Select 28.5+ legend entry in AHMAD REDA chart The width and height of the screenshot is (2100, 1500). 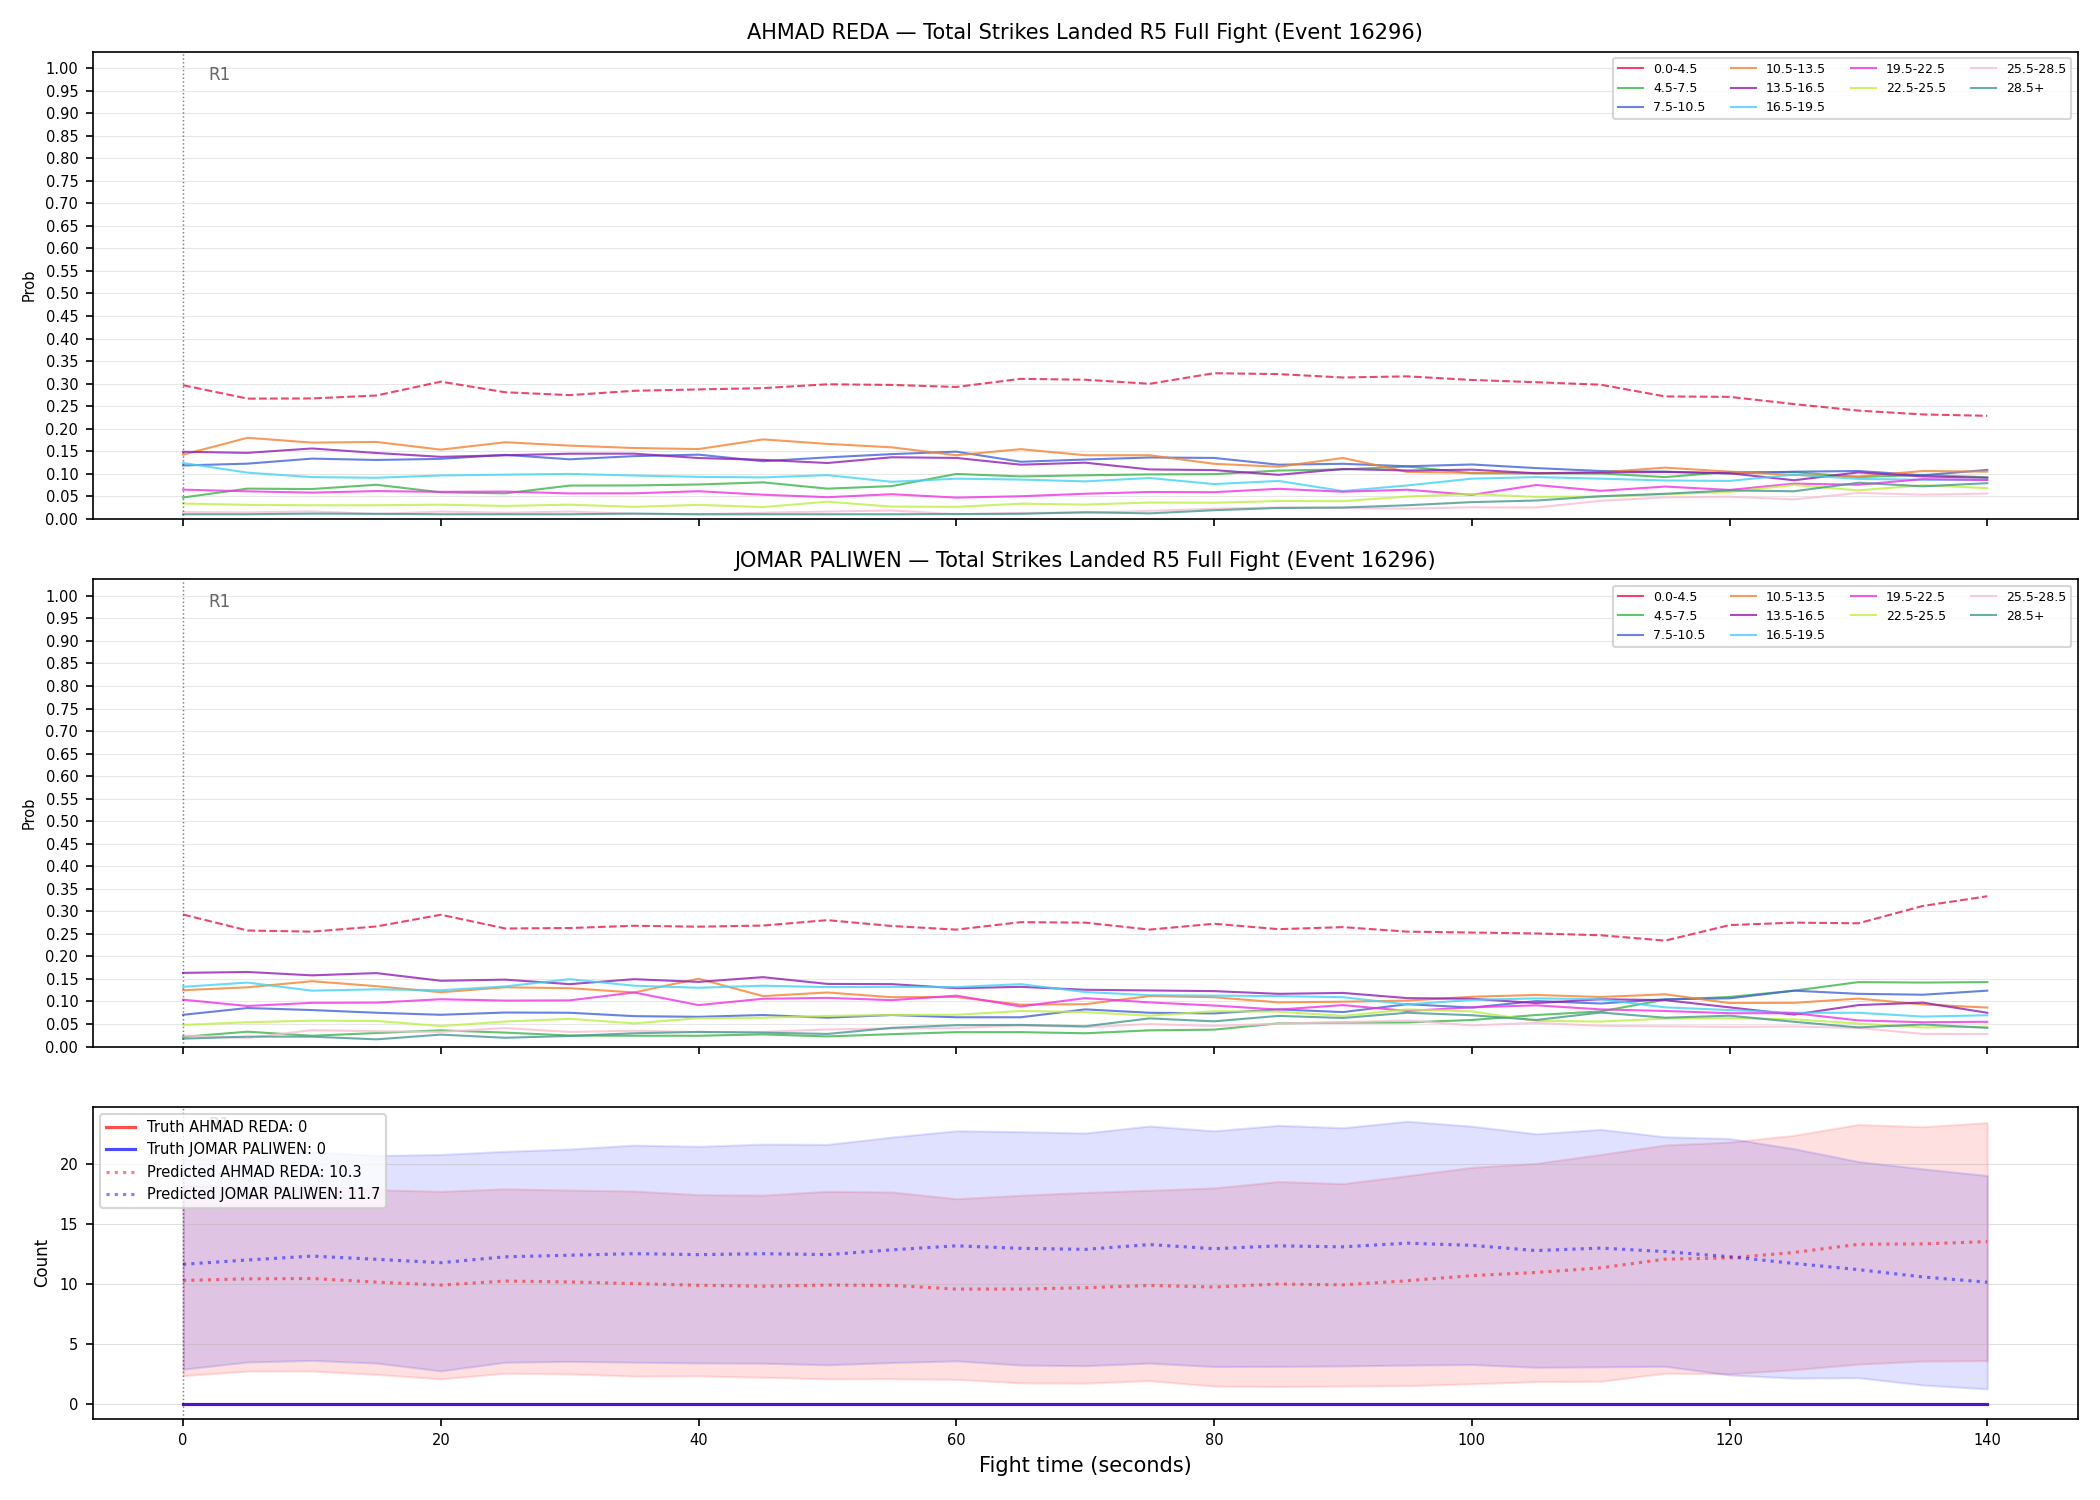pos(2007,88)
